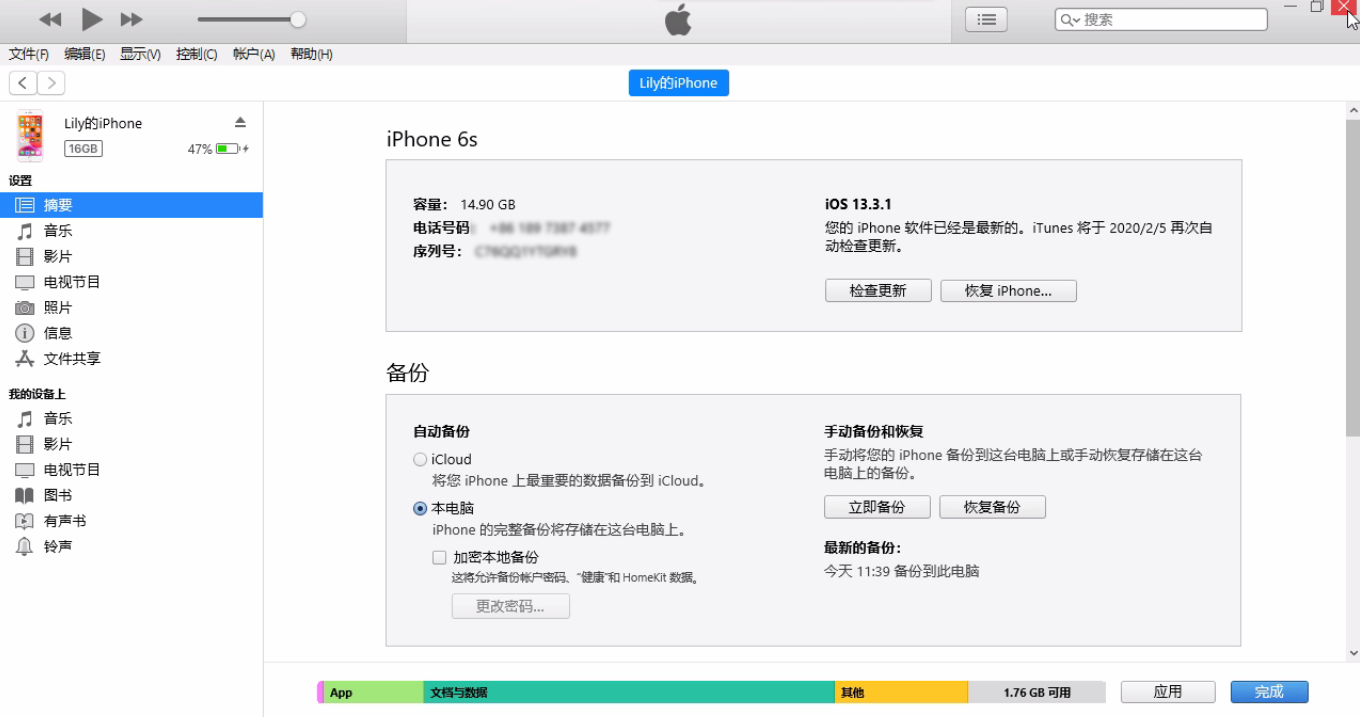Click the 立即备份 button

877,507
